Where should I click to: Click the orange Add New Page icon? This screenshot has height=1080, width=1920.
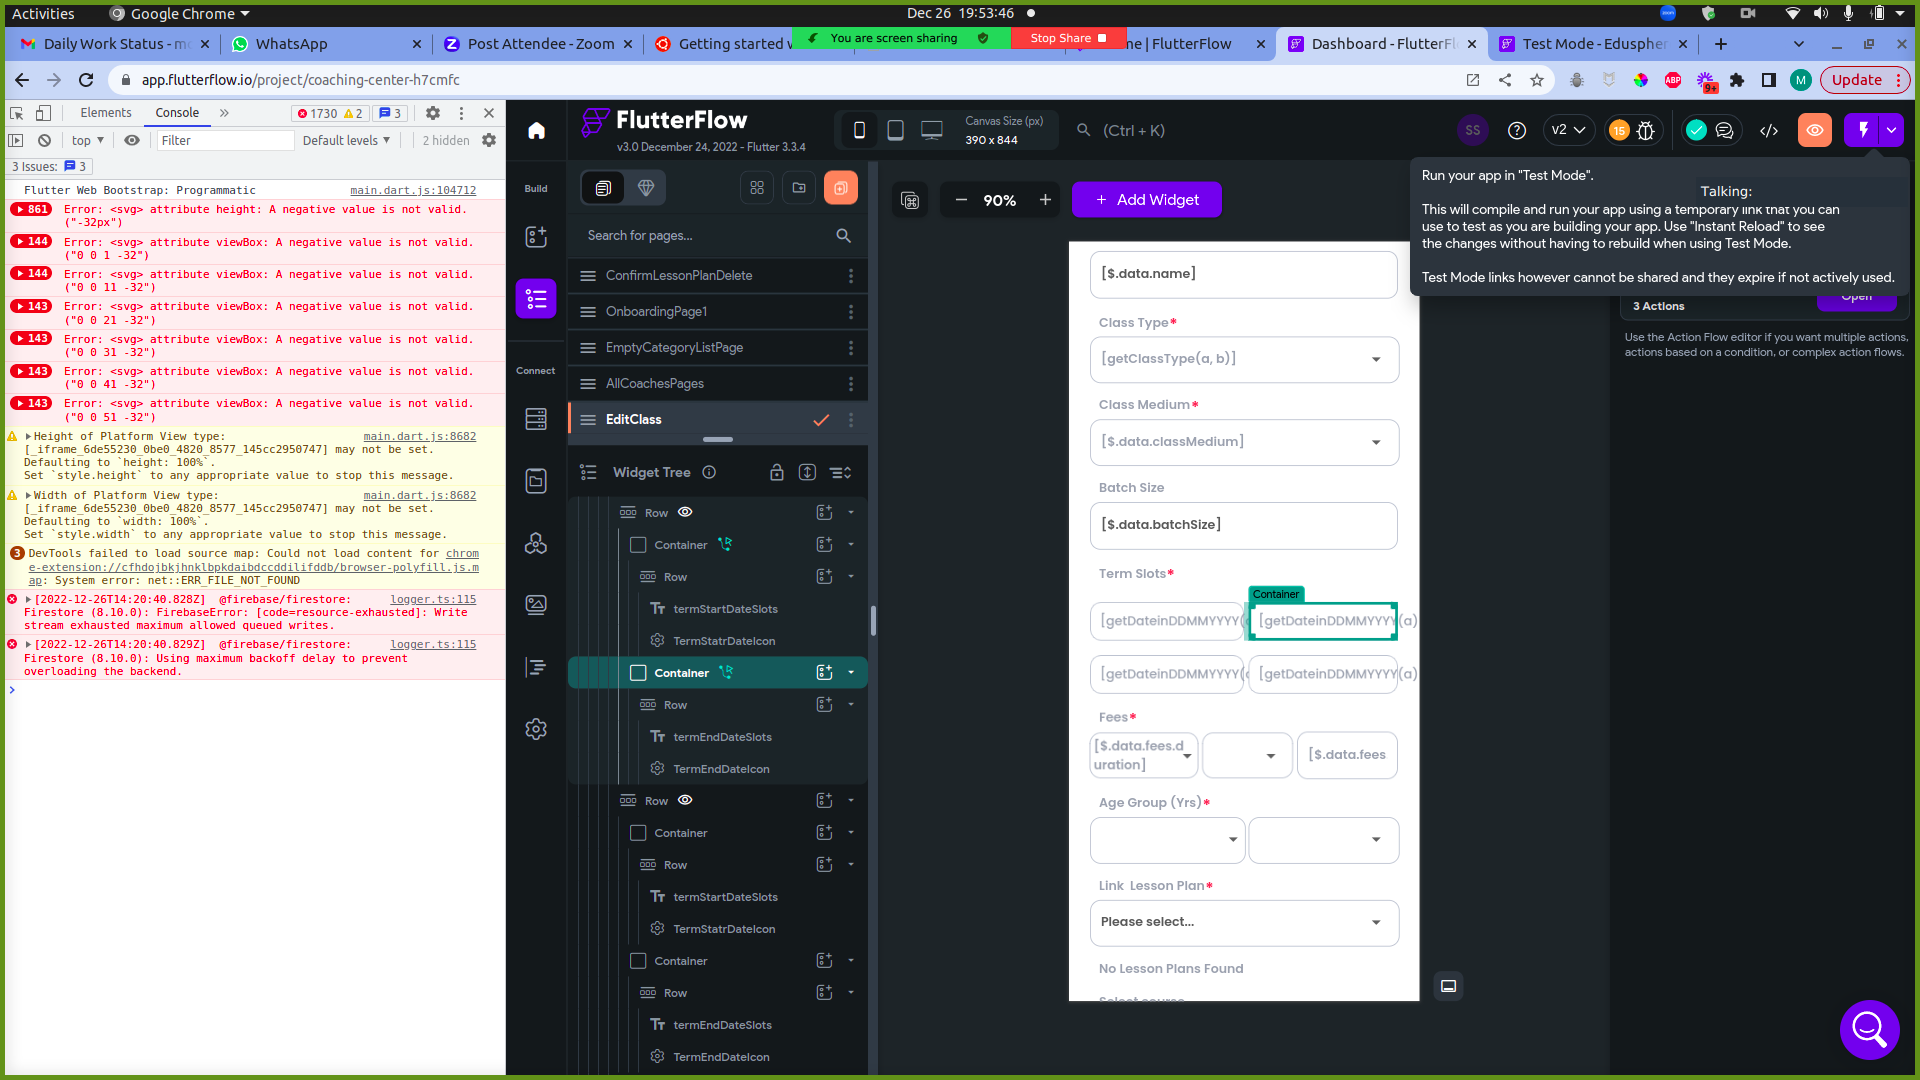(841, 187)
